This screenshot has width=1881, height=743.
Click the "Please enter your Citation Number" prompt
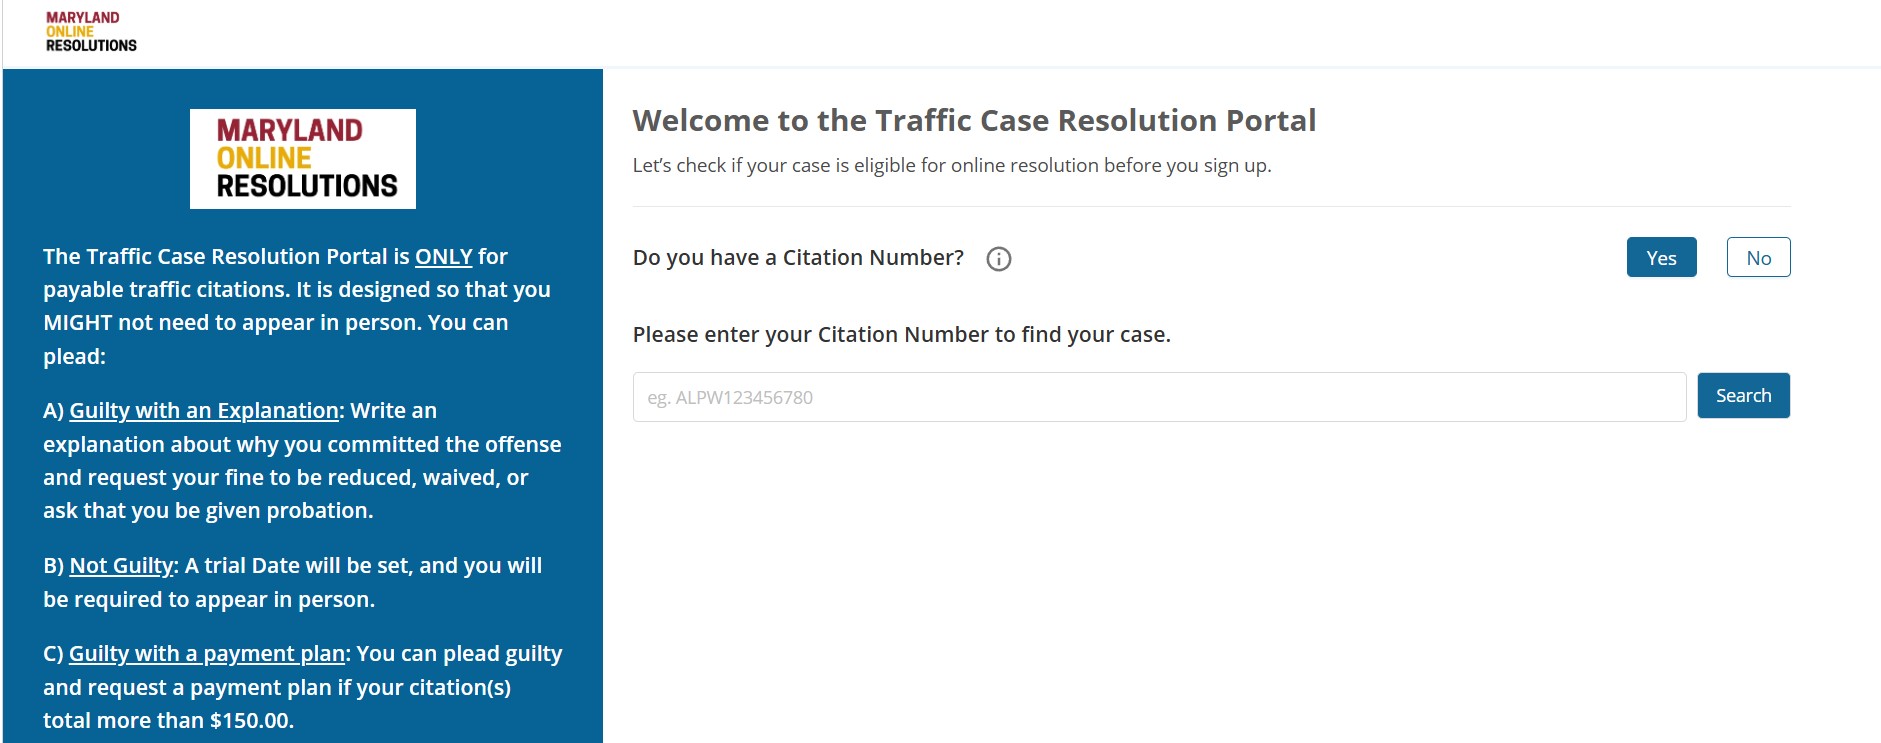tap(901, 335)
